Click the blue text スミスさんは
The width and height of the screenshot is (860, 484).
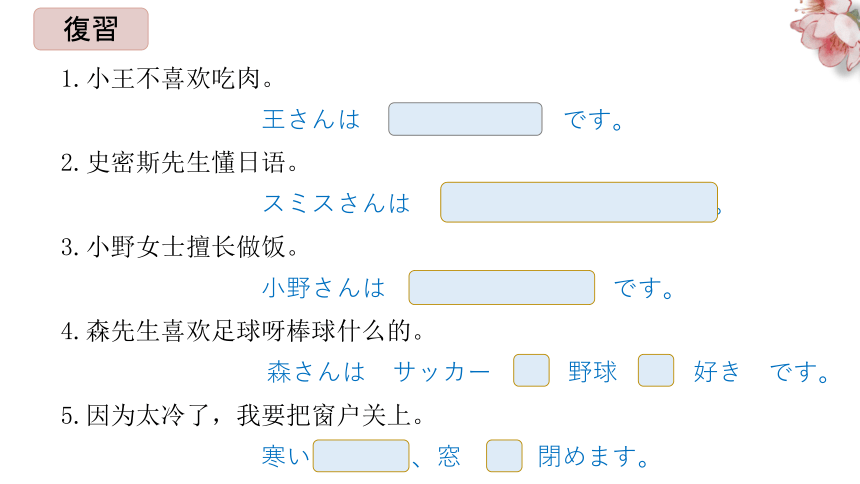coord(337,204)
